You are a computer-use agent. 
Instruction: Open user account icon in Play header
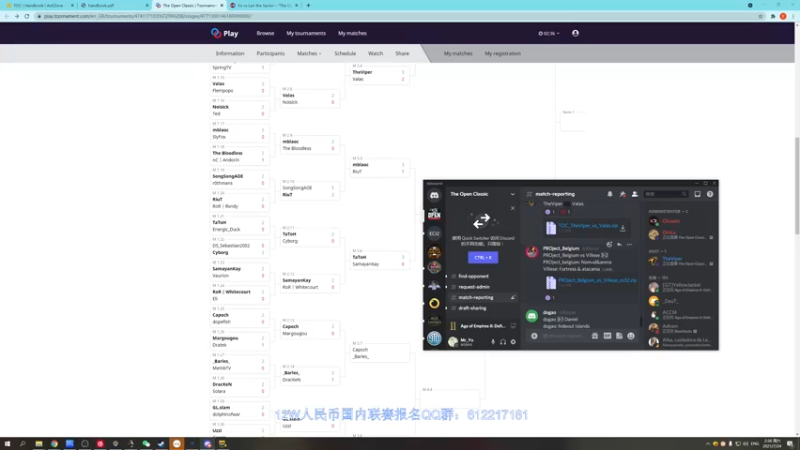576,33
